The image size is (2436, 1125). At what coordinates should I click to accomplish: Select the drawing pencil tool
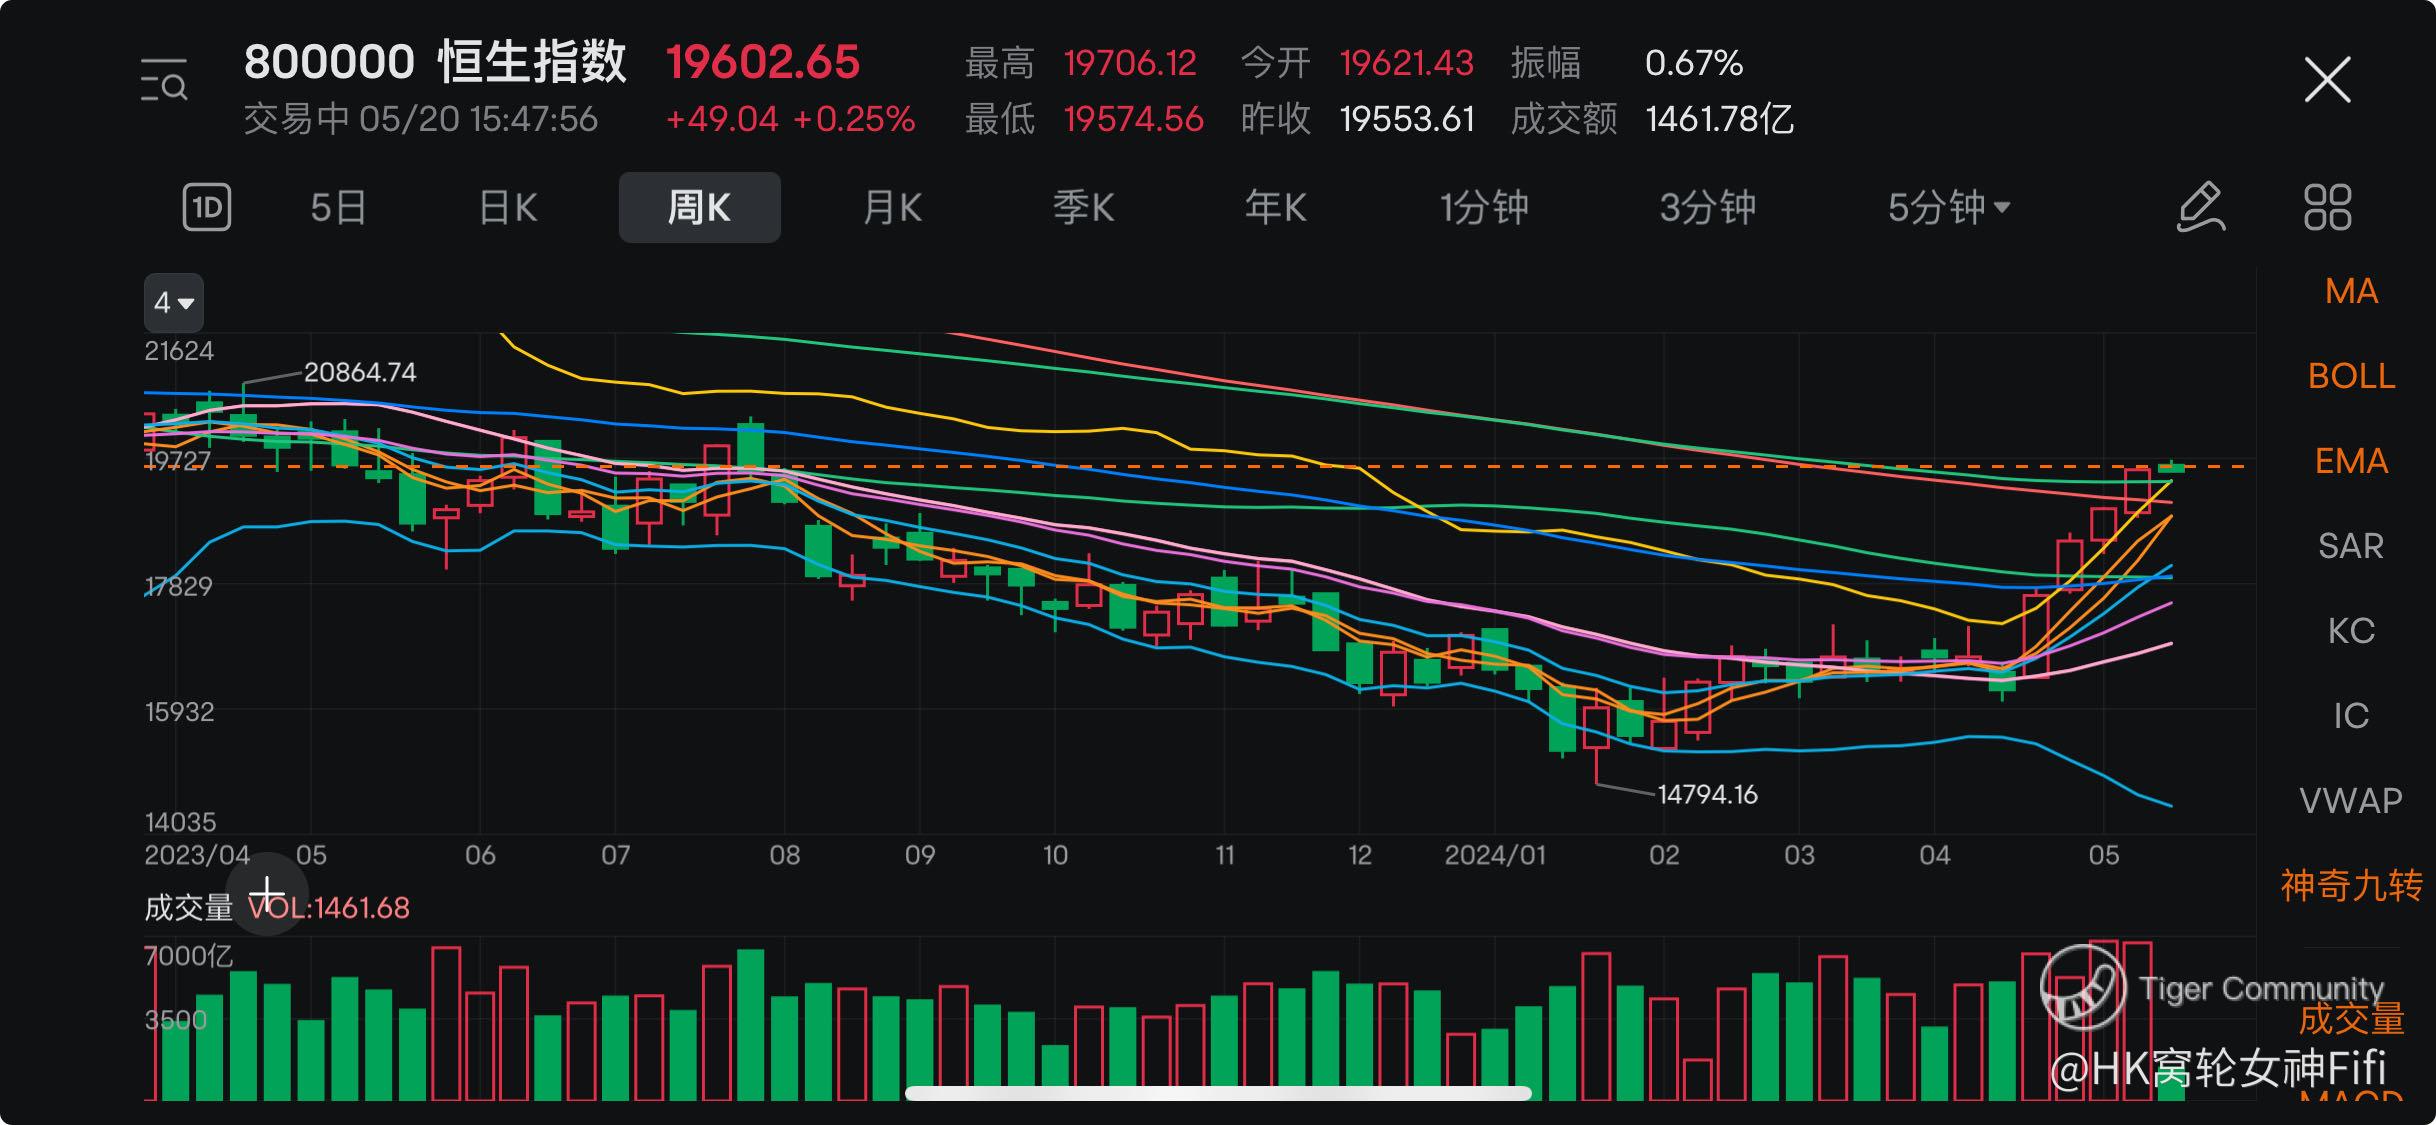click(2200, 208)
